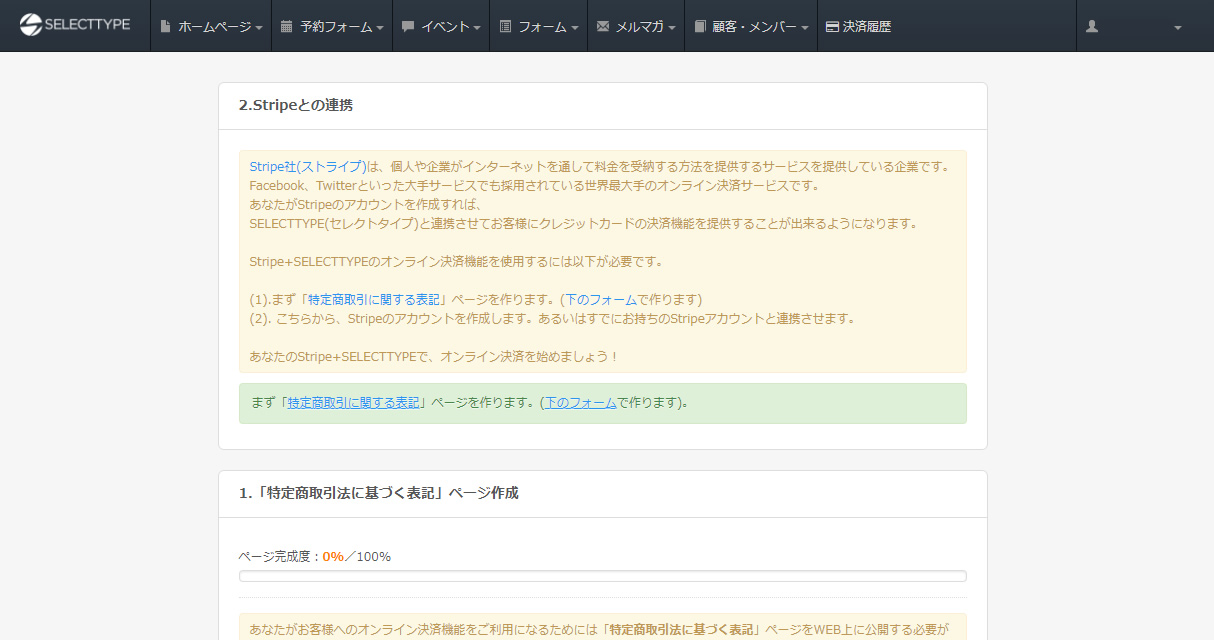
Task: Open the メルマガ menu
Action: tap(640, 27)
